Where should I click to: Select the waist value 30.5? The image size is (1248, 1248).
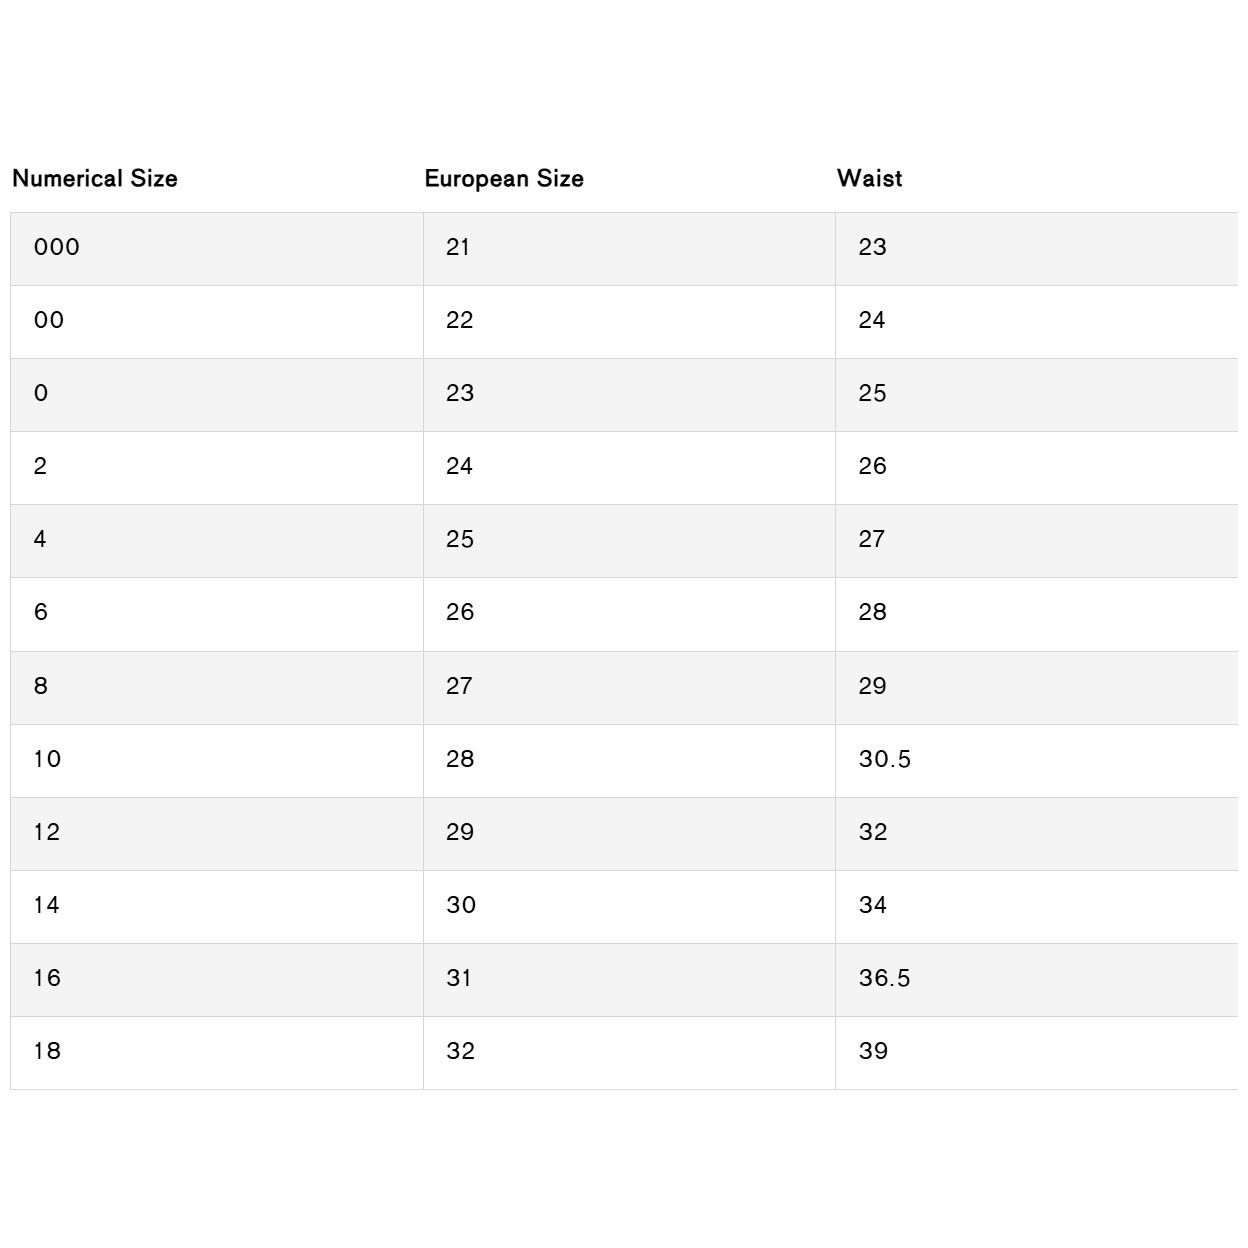885,759
